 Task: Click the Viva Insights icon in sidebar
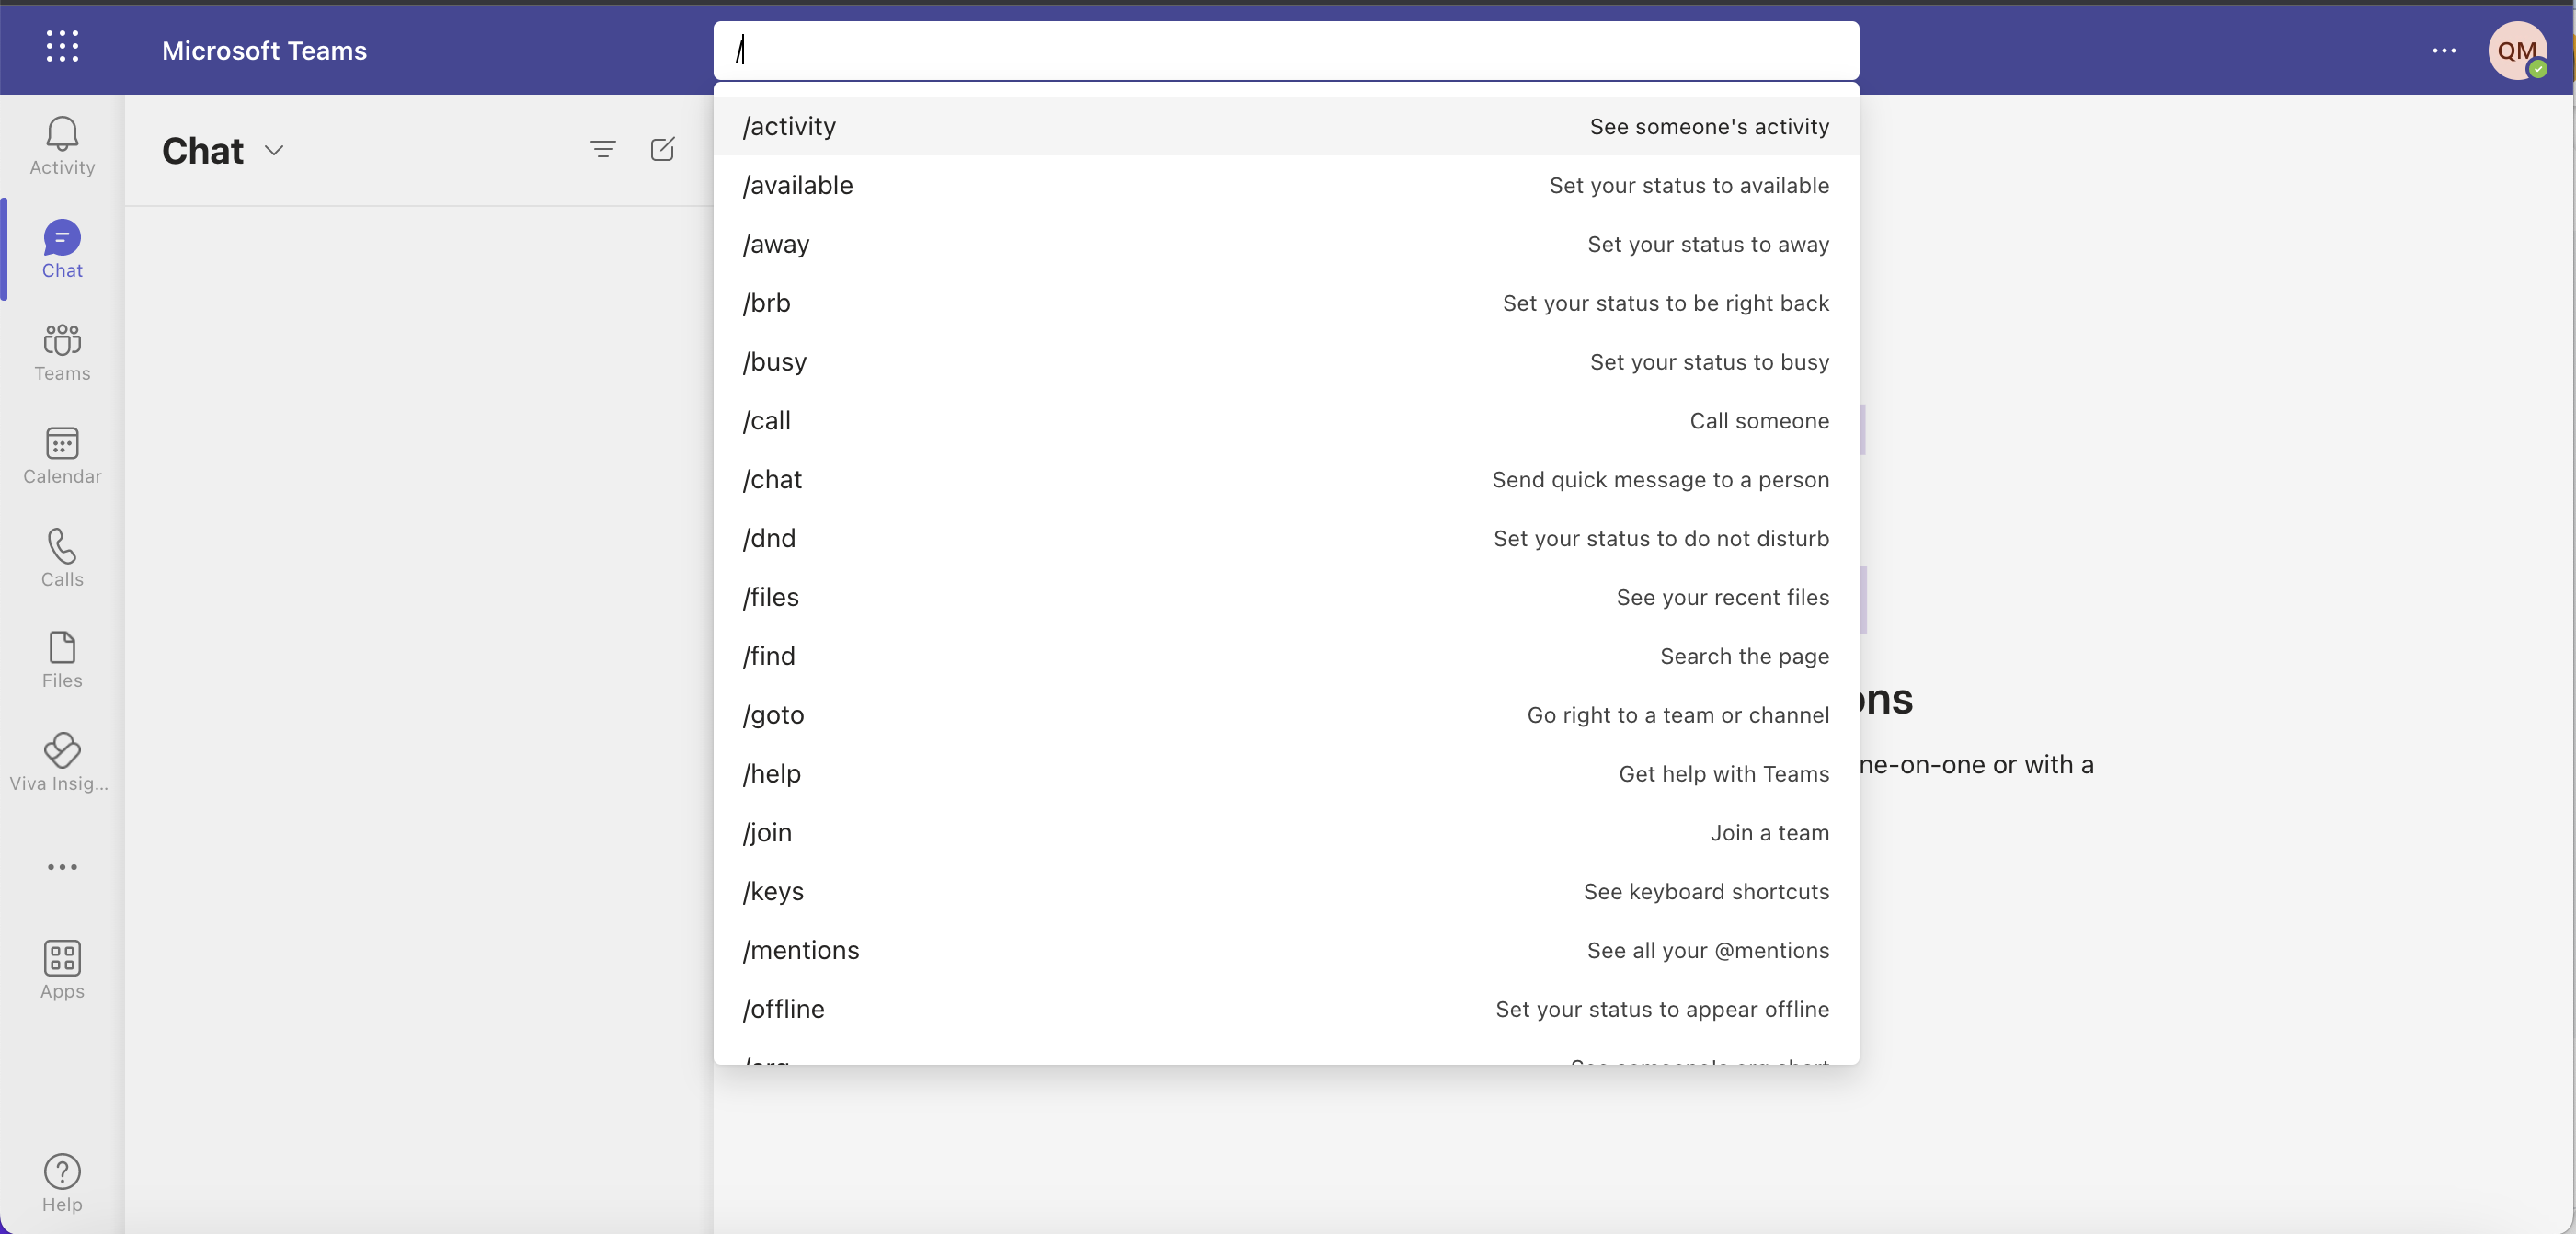click(61, 751)
